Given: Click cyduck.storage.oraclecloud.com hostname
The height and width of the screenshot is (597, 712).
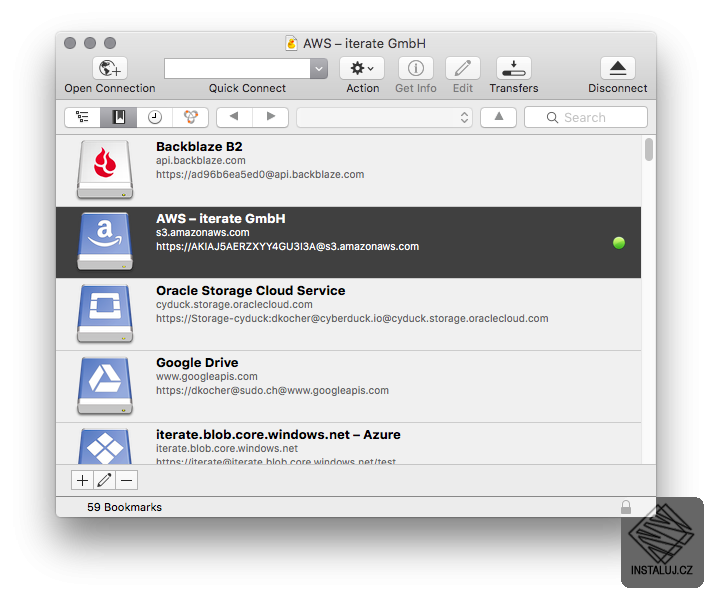Looking at the screenshot, I should point(234,304).
